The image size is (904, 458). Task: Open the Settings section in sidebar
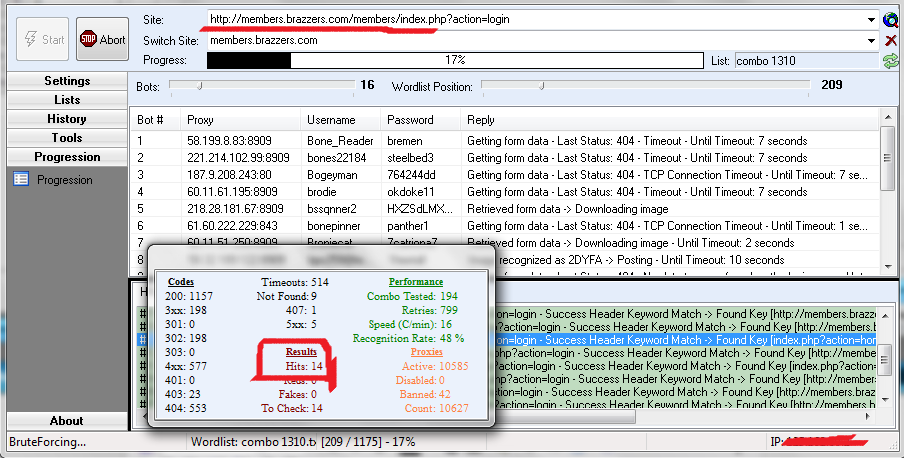point(67,81)
